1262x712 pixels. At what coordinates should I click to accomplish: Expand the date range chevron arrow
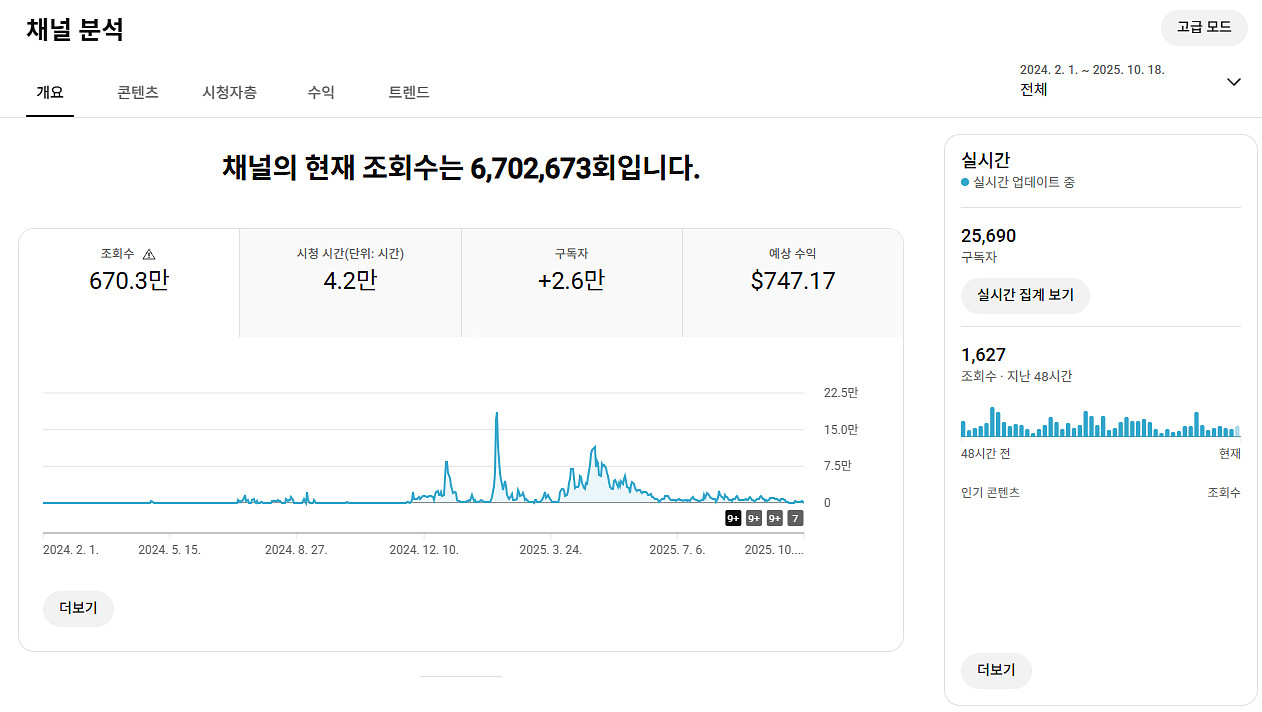pyautogui.click(x=1233, y=82)
